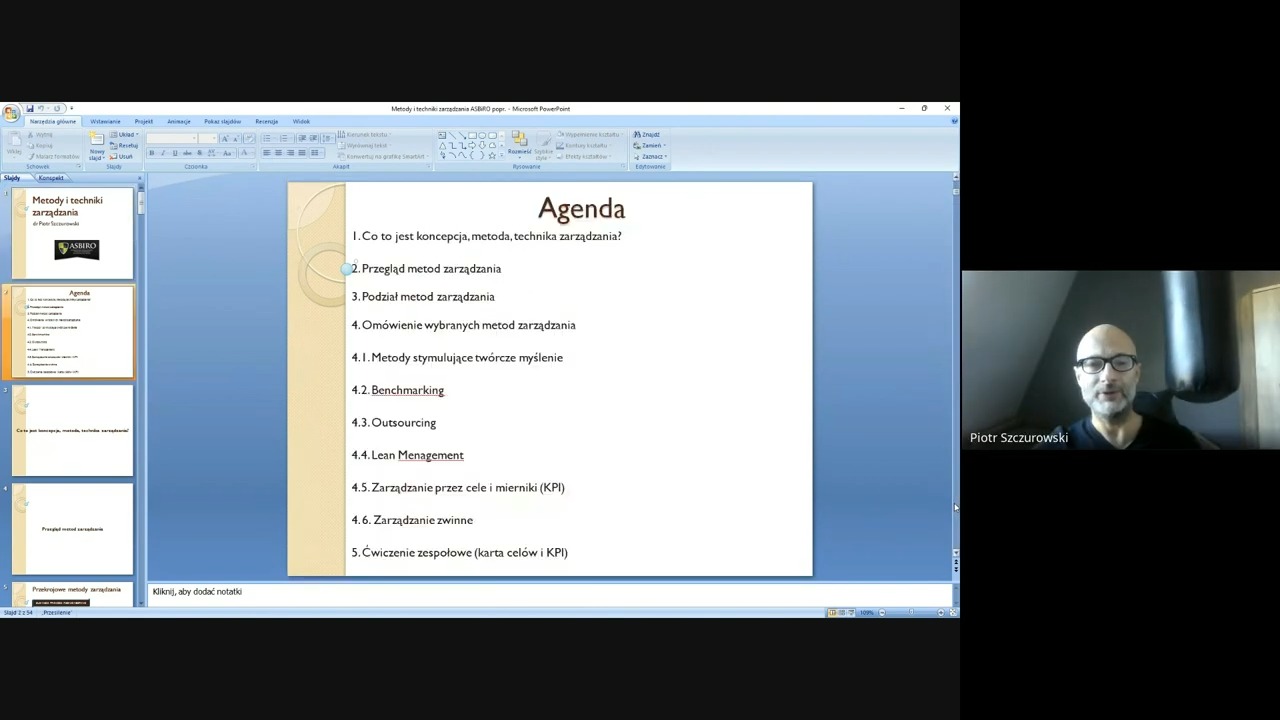Image resolution: width=1280 pixels, height=720 pixels.
Task: Click Resetuj slide icon
Action: click(x=125, y=146)
